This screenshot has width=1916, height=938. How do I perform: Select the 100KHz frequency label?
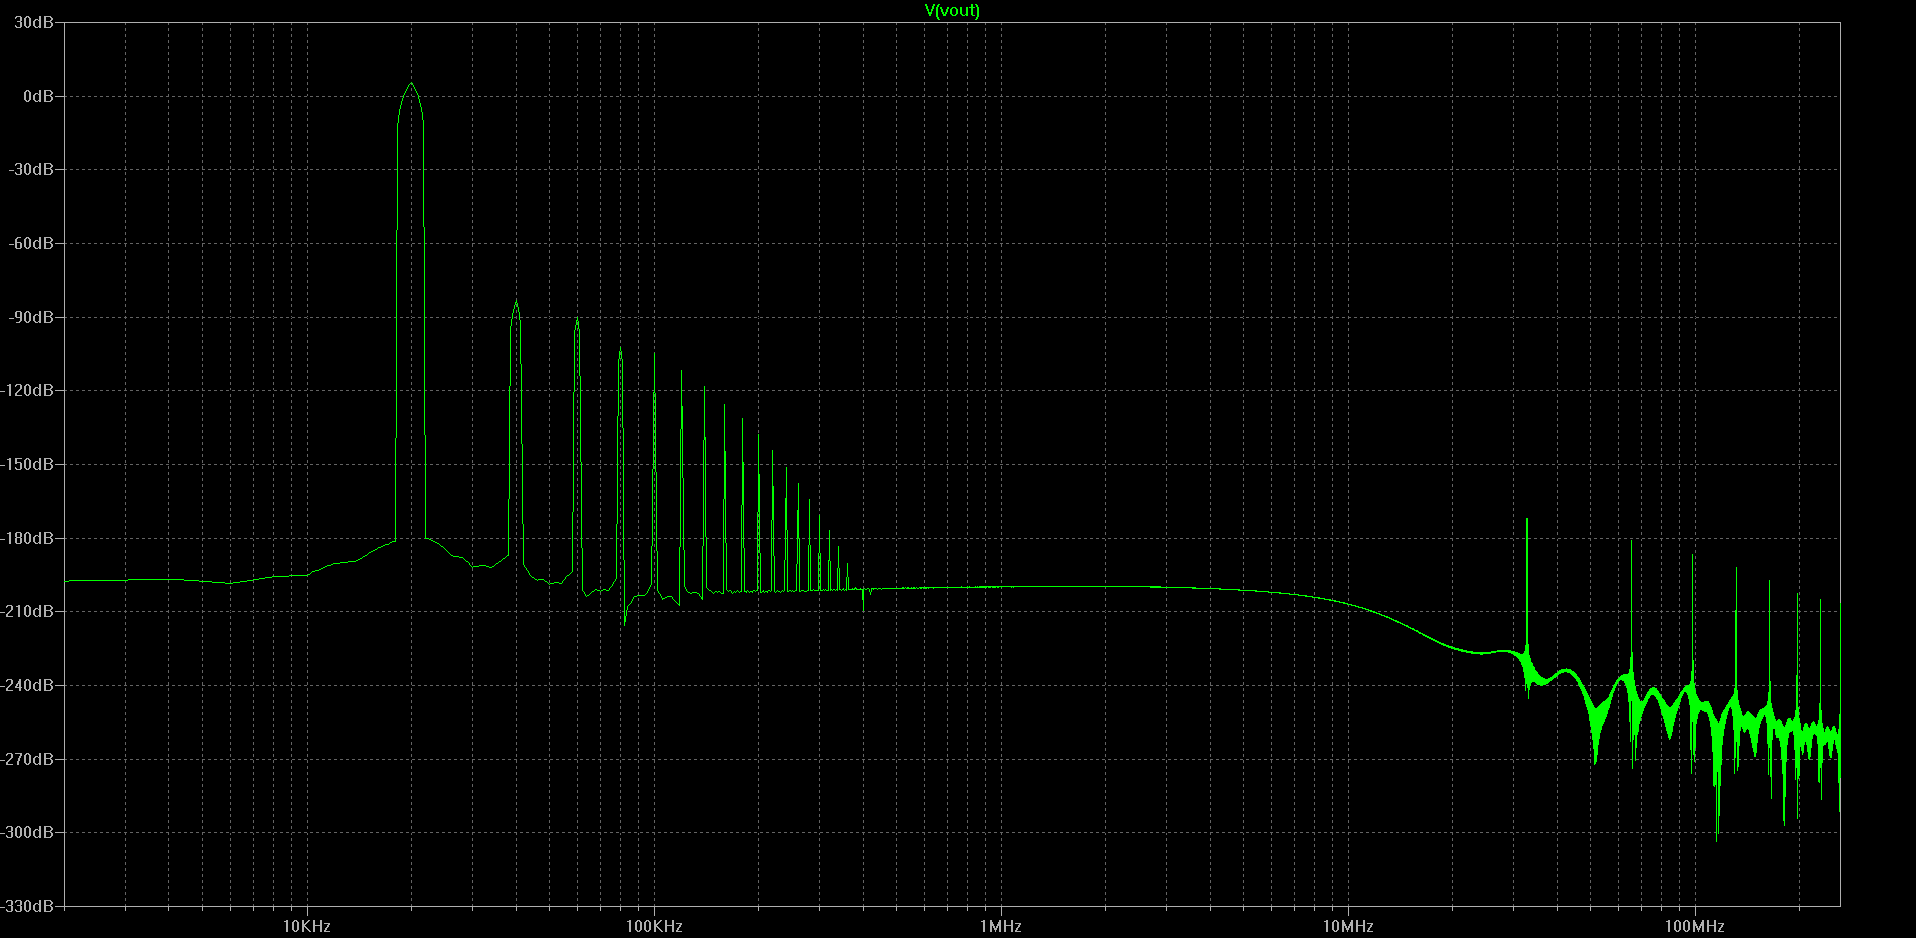point(654,926)
